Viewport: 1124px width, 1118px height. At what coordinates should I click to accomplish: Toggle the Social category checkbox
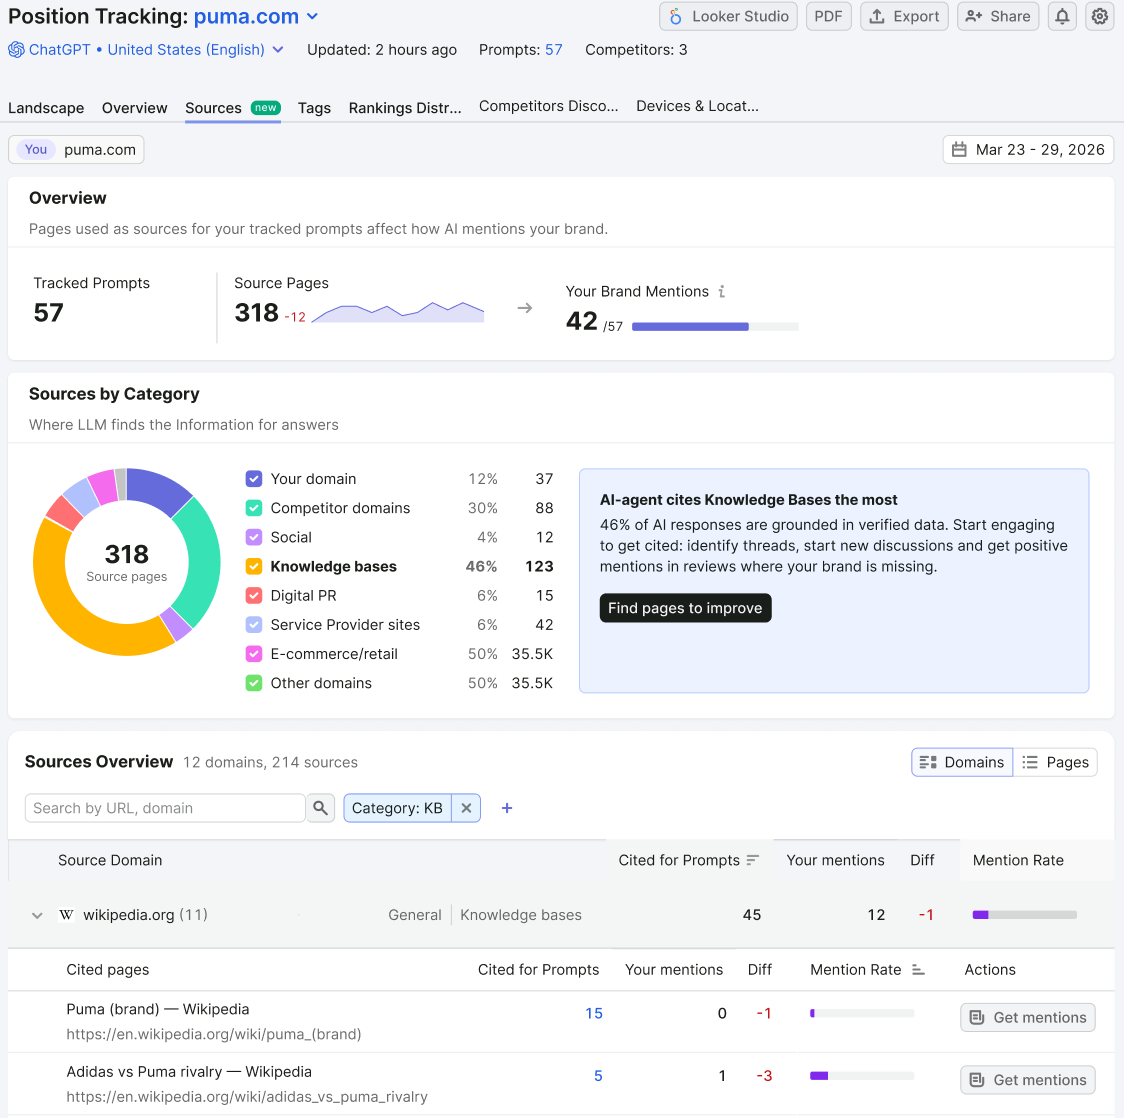[254, 538]
